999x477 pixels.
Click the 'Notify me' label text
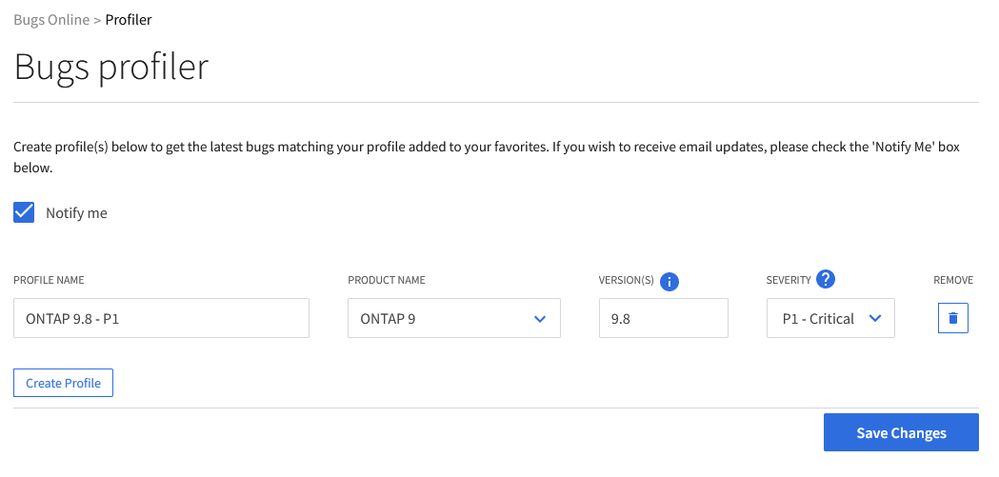[x=76, y=213]
